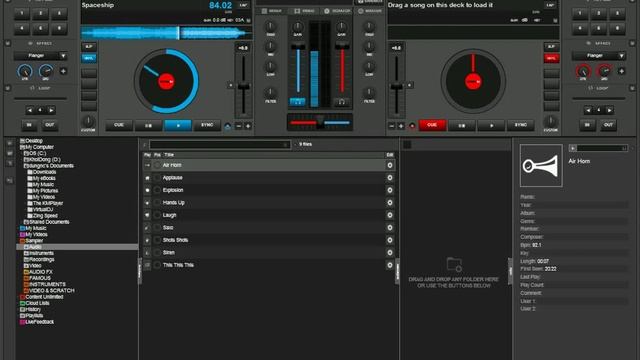Click the left deck waveform overview
The image size is (640, 360).
tap(167, 33)
